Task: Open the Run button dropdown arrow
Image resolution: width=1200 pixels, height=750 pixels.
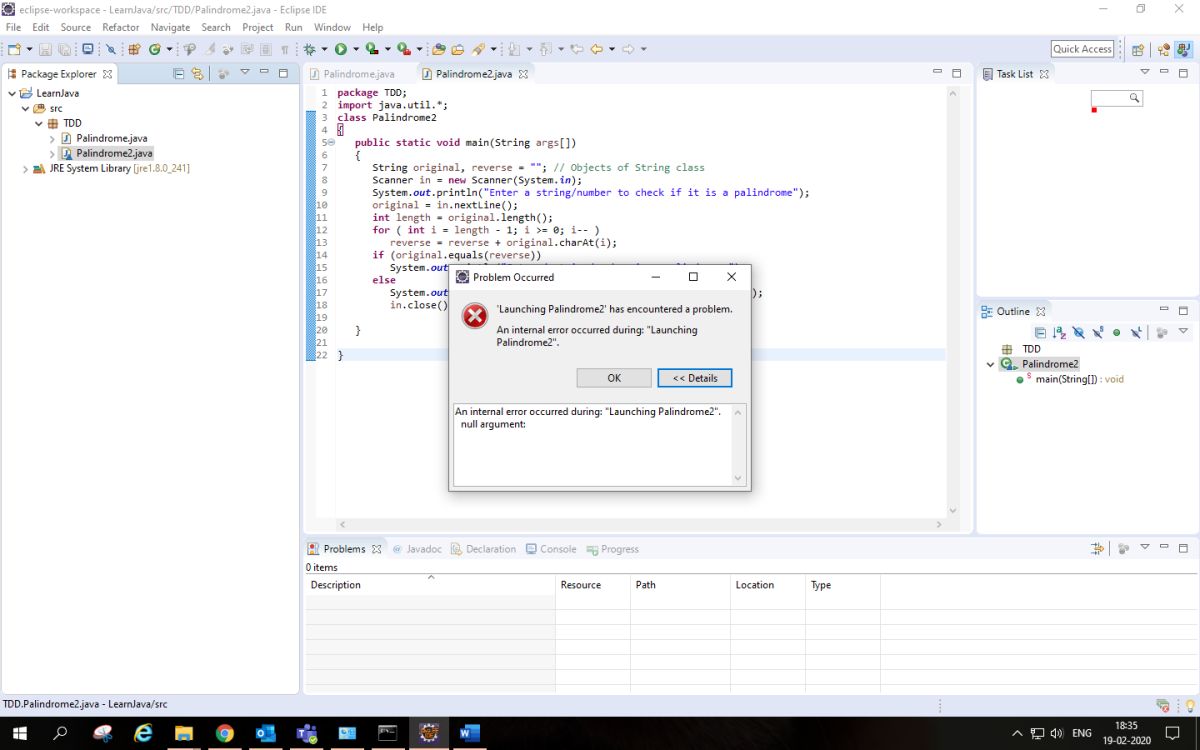Action: click(355, 49)
